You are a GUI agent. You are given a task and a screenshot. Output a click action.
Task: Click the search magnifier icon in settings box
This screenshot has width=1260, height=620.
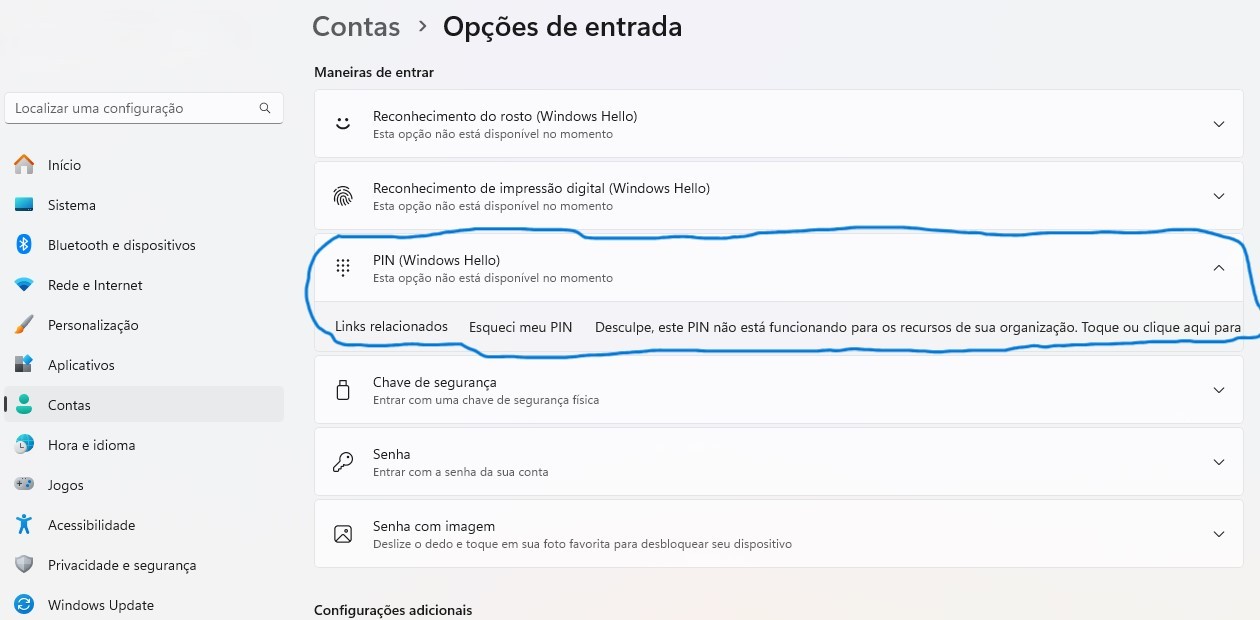[x=265, y=108]
